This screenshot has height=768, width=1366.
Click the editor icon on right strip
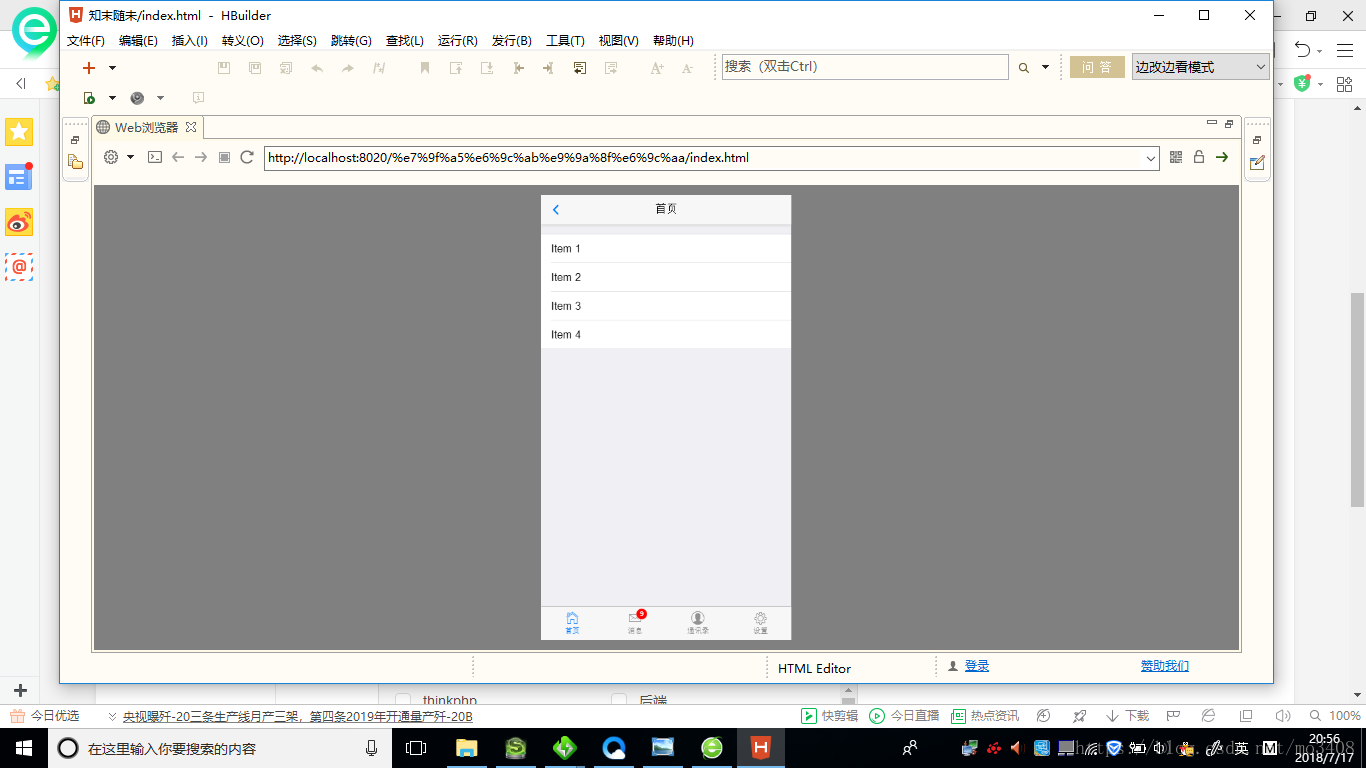tap(1257, 162)
